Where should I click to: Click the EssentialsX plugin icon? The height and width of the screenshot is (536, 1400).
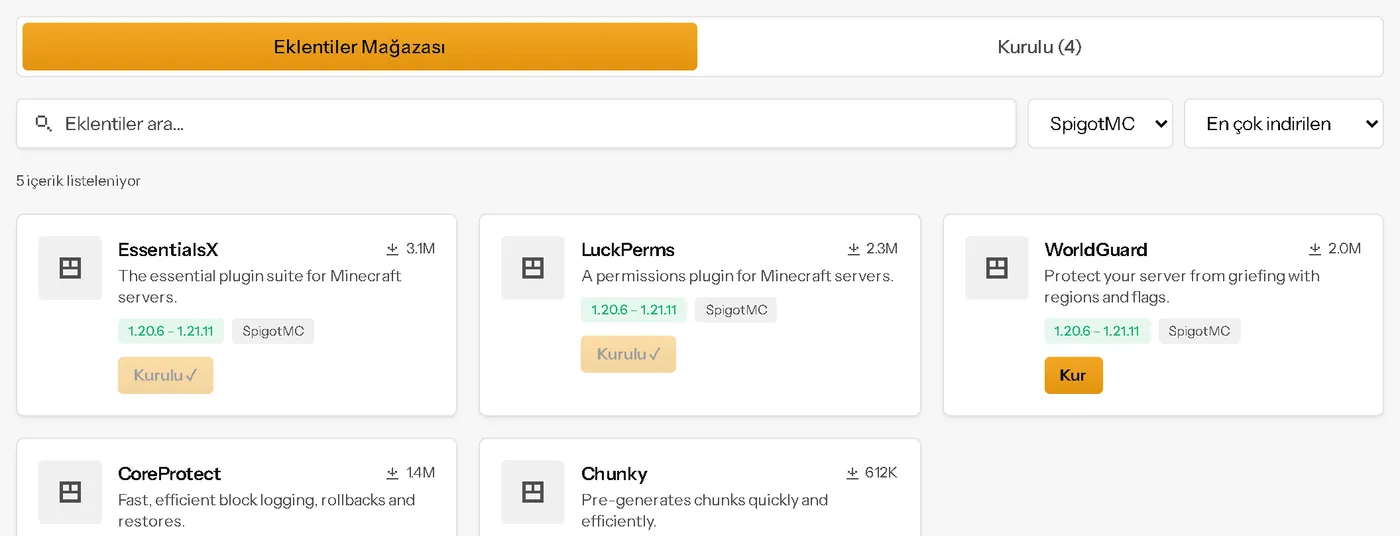(x=70, y=268)
